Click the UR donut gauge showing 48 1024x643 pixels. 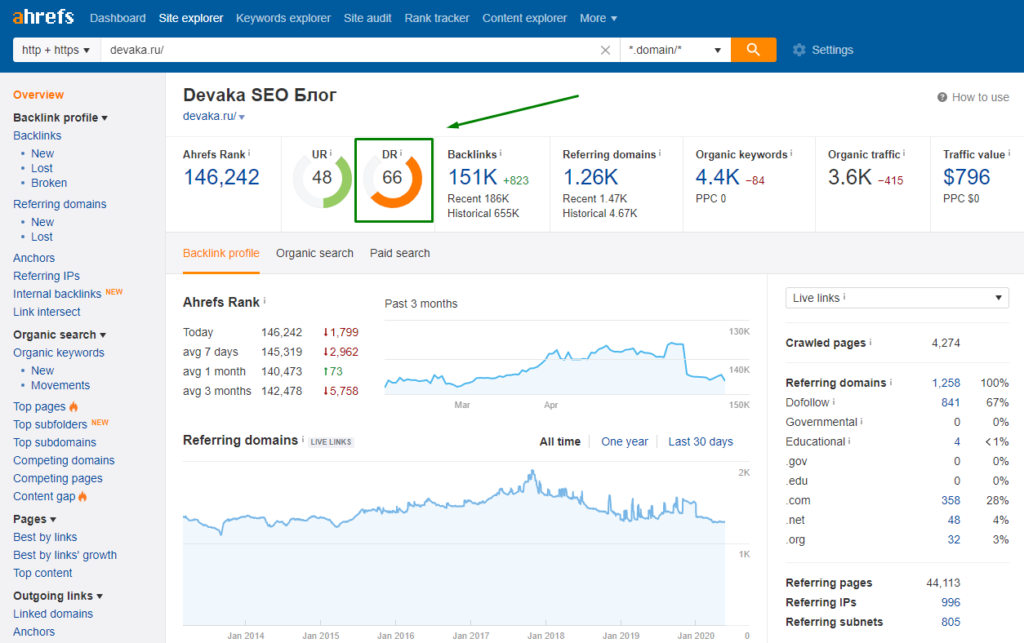[322, 178]
